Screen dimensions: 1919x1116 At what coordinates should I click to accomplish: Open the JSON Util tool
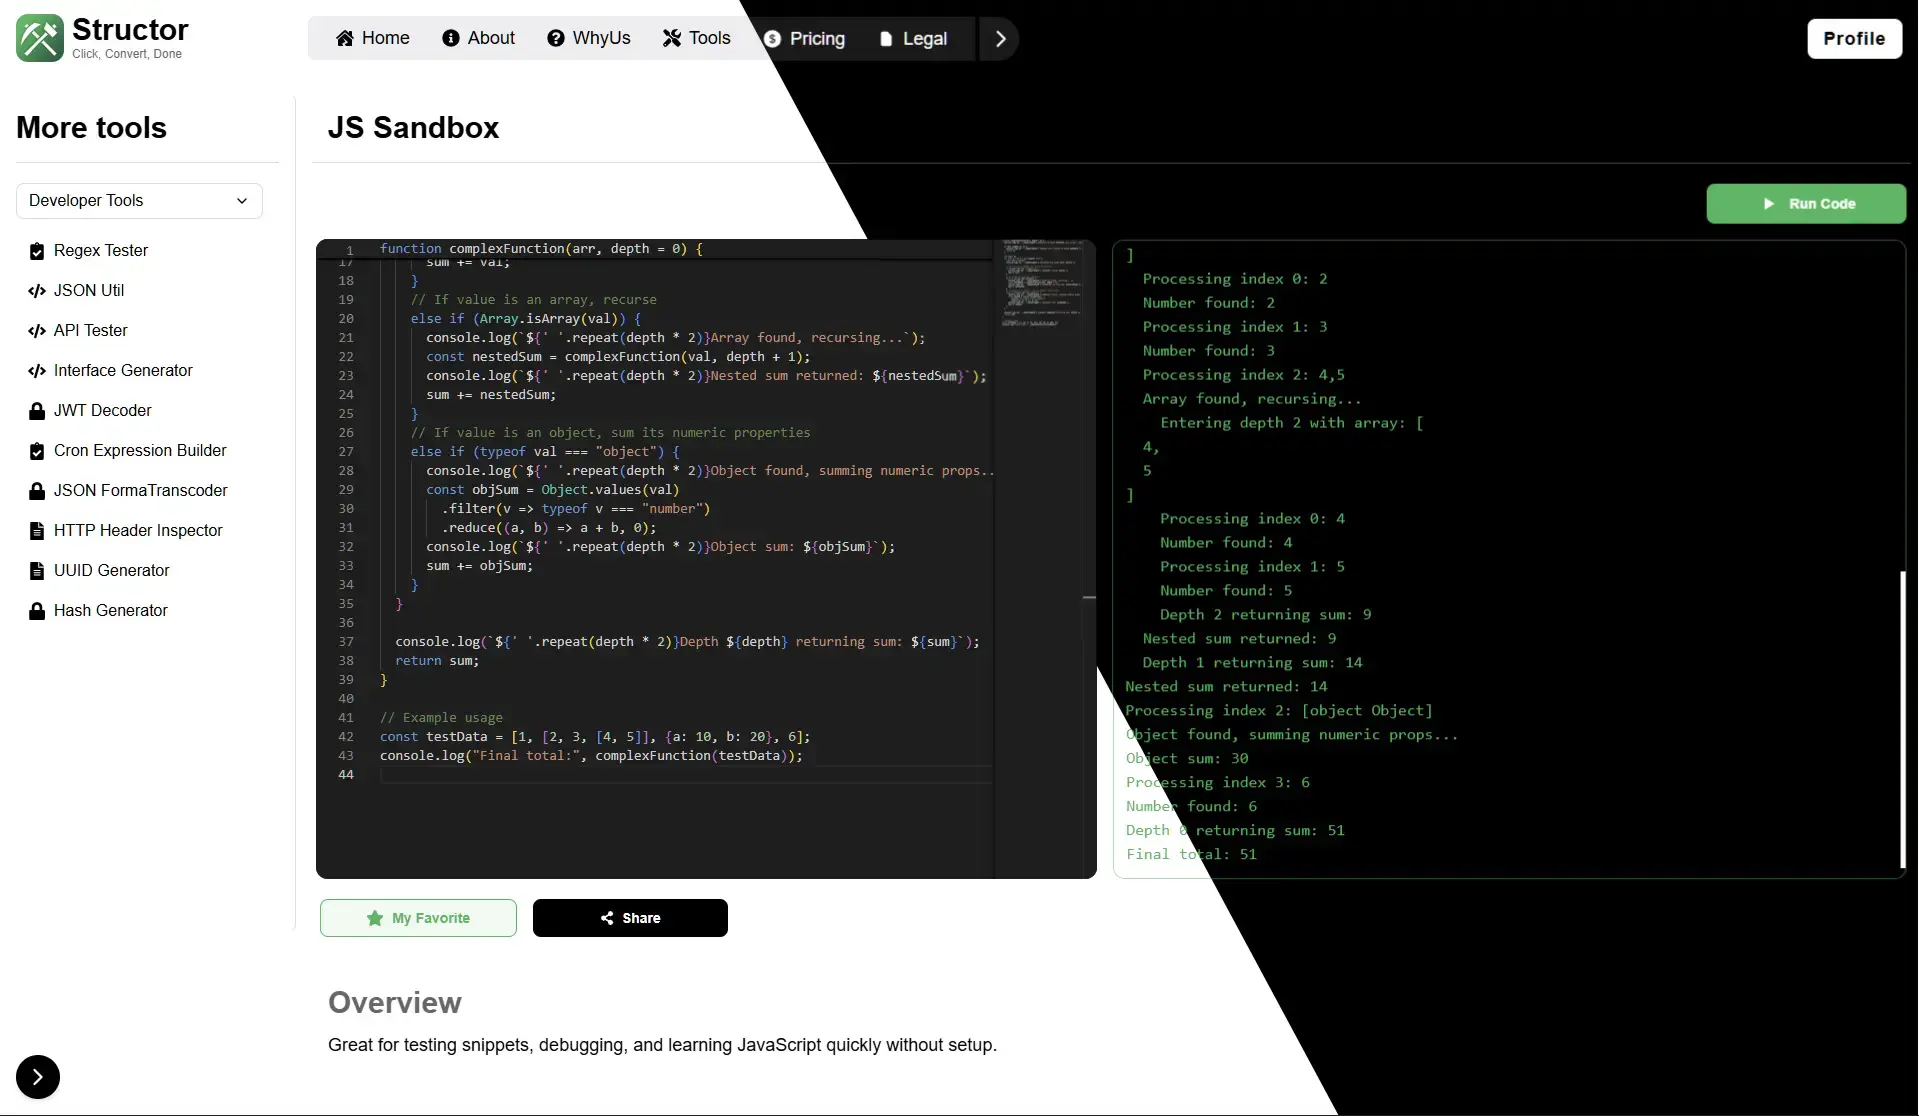(88, 291)
